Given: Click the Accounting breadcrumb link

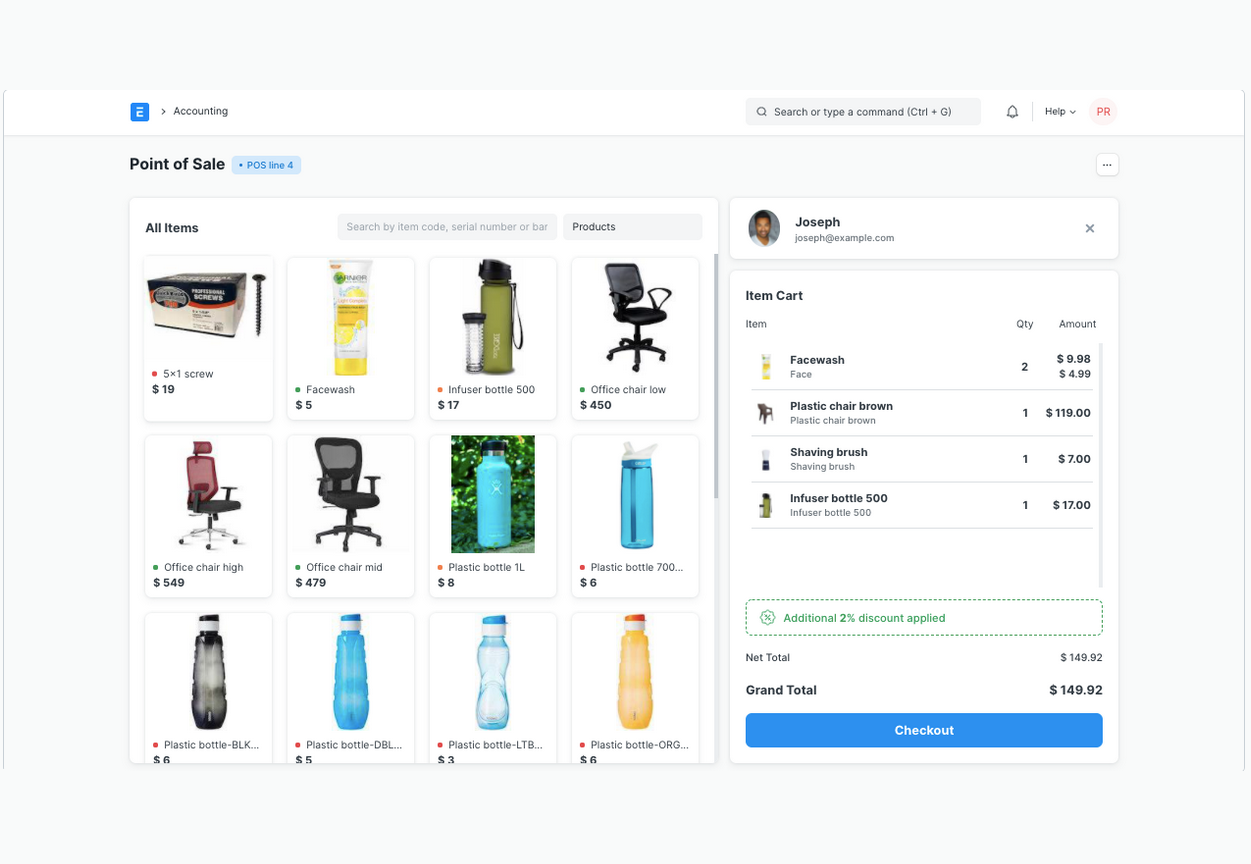Looking at the screenshot, I should (x=200, y=111).
